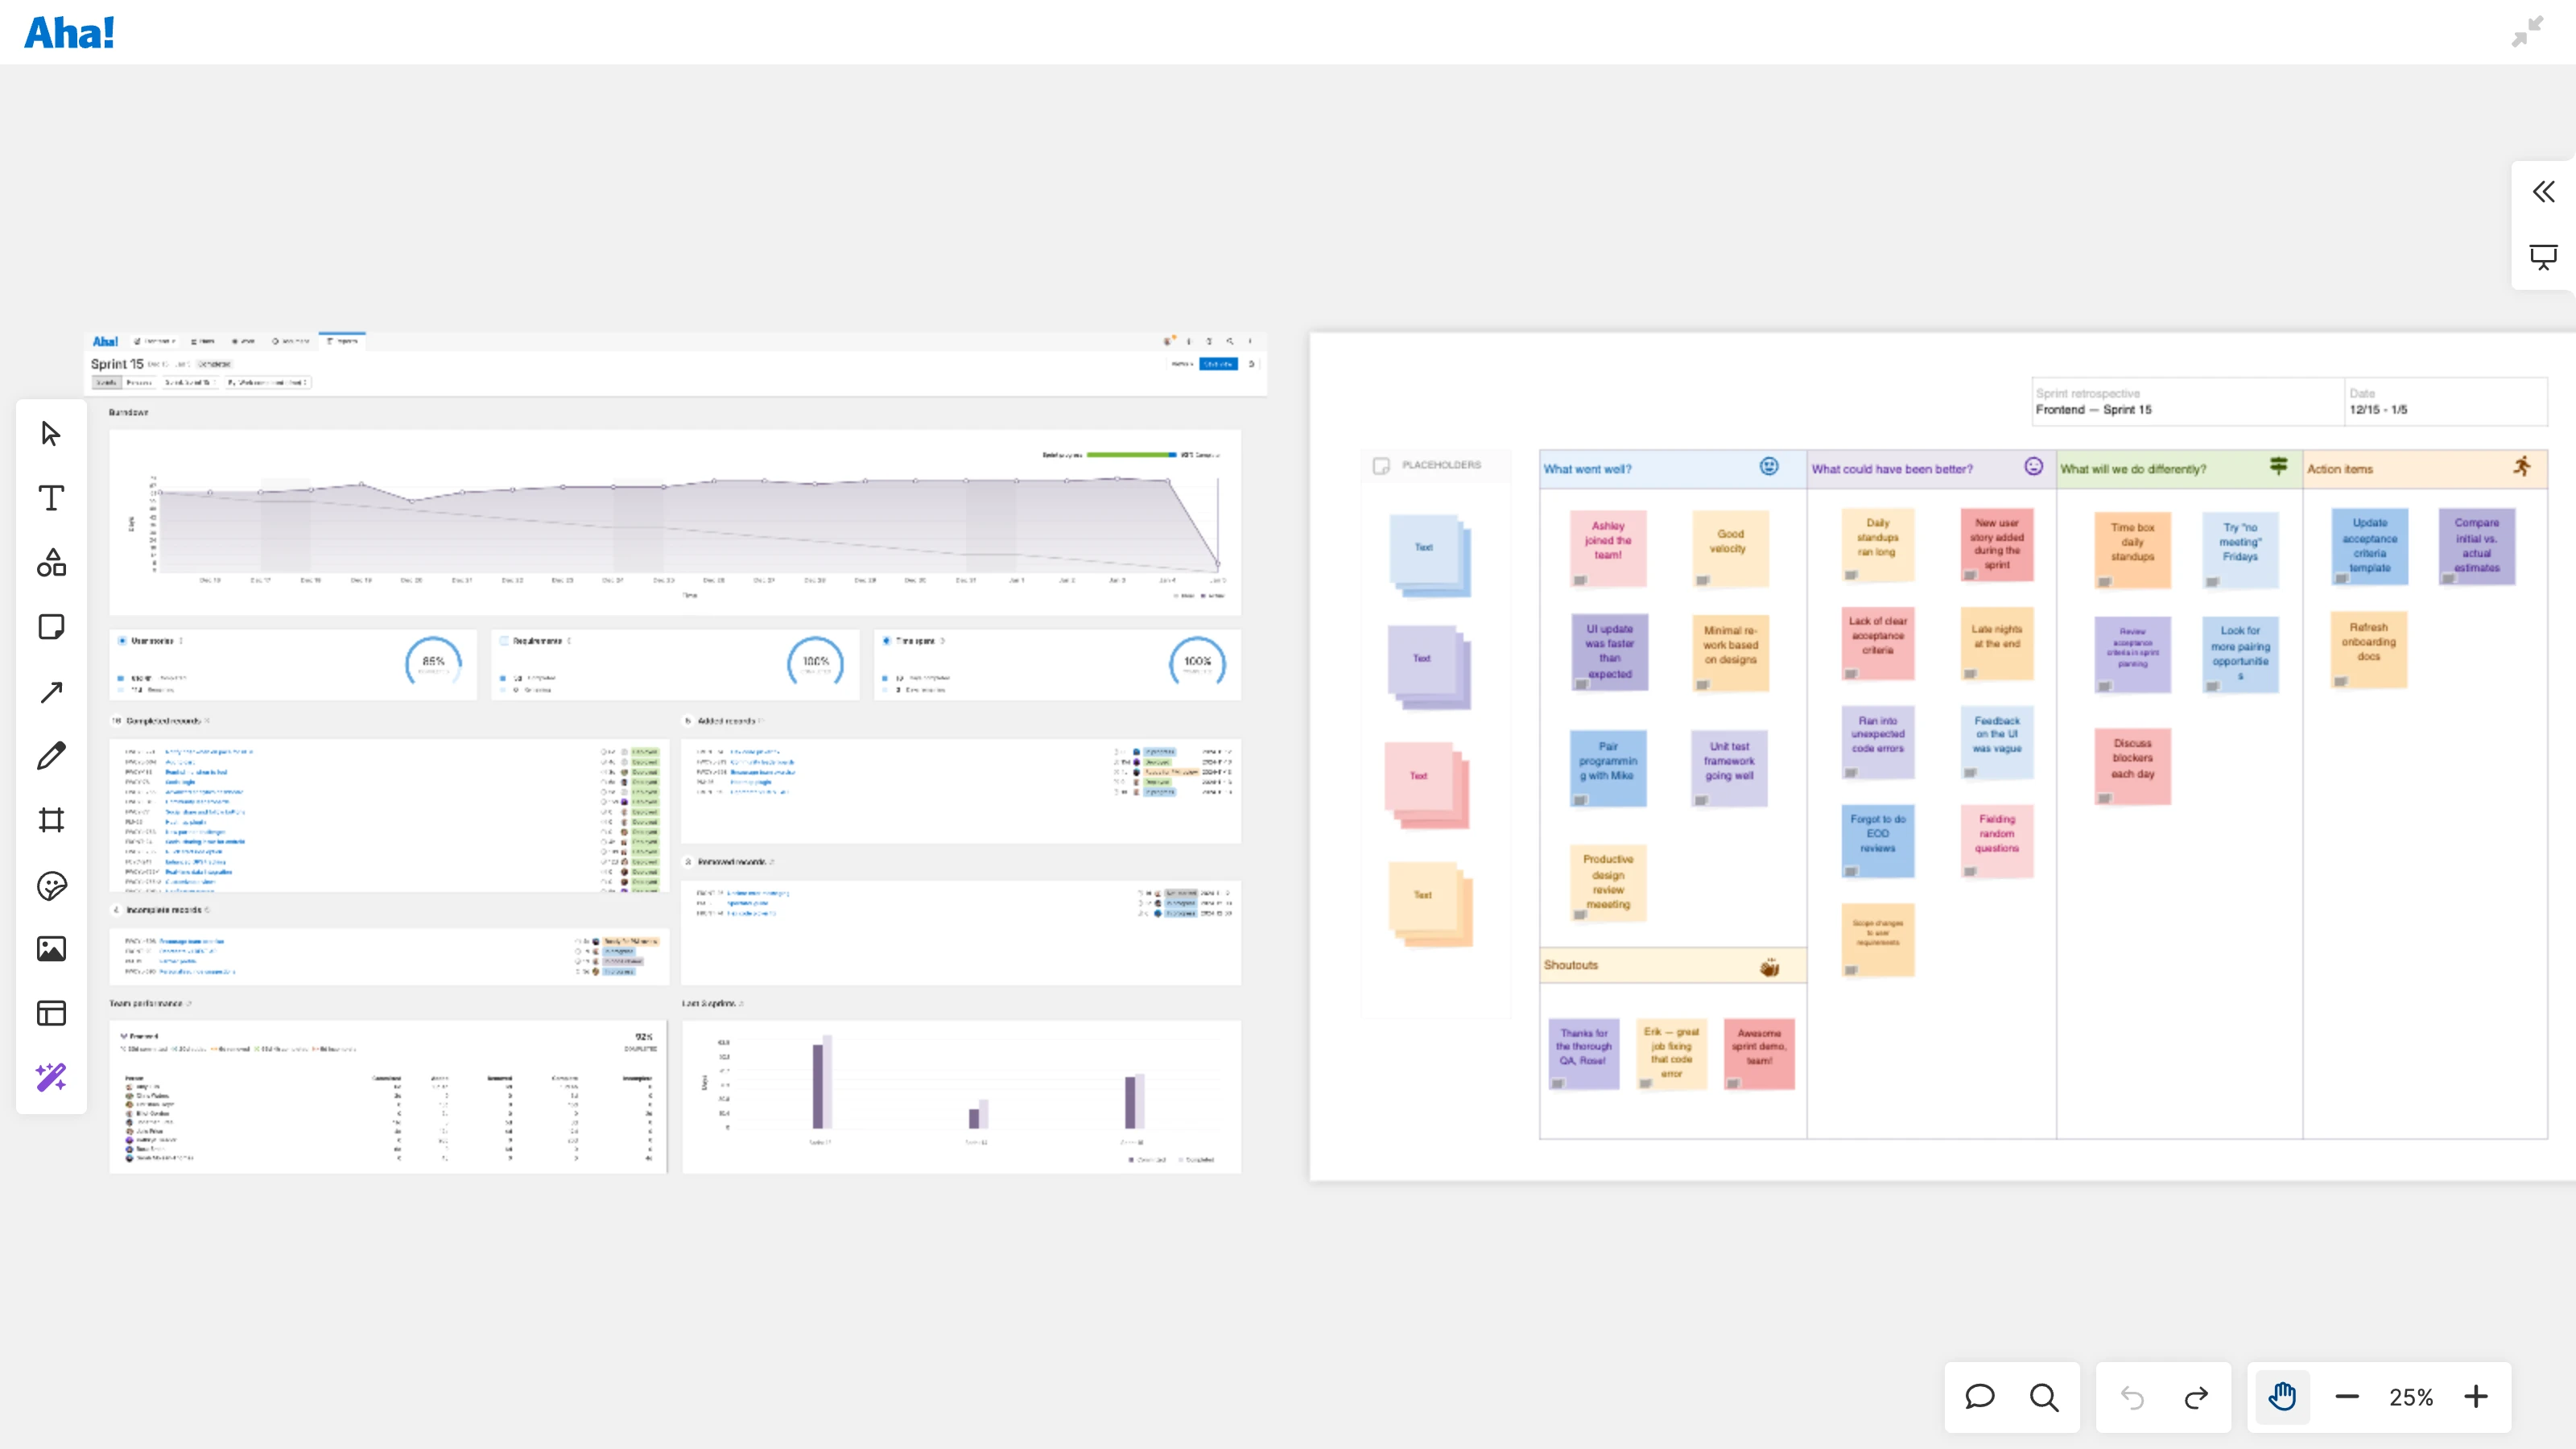
Task: Zoom out with the minus button
Action: pyautogui.click(x=2347, y=1397)
